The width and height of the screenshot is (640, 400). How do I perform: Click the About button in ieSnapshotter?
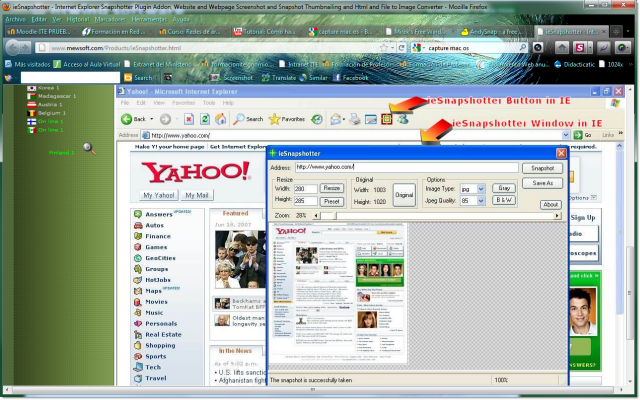(551, 204)
